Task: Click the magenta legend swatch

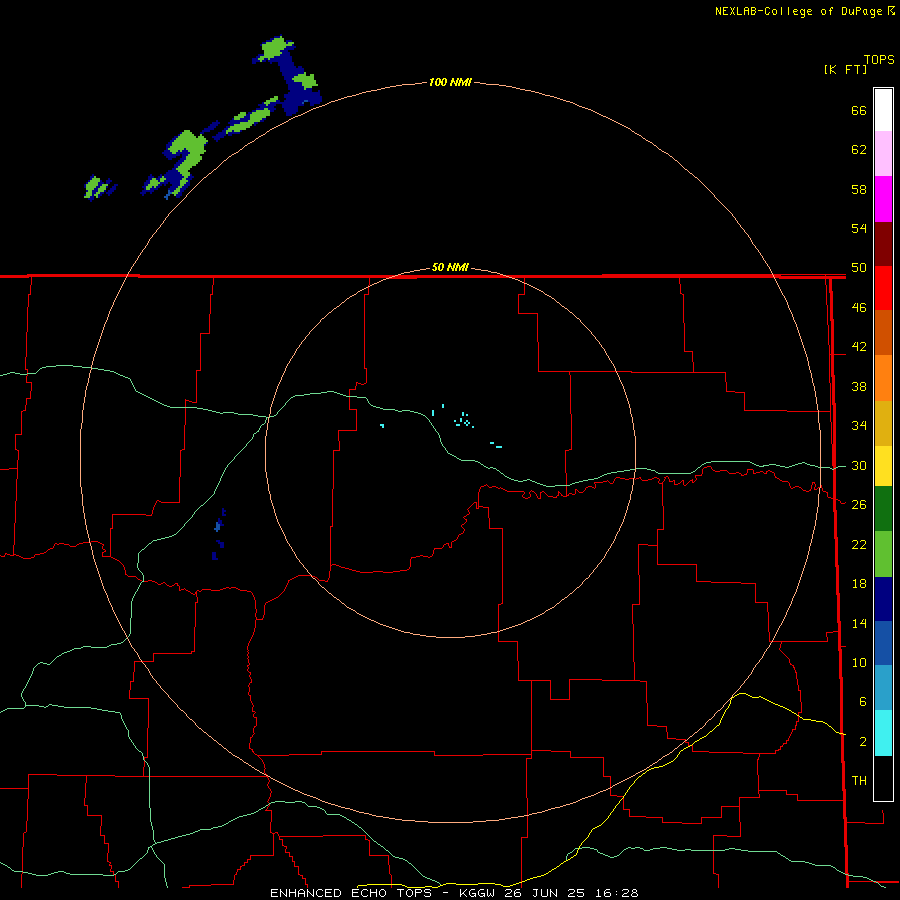Action: 883,199
